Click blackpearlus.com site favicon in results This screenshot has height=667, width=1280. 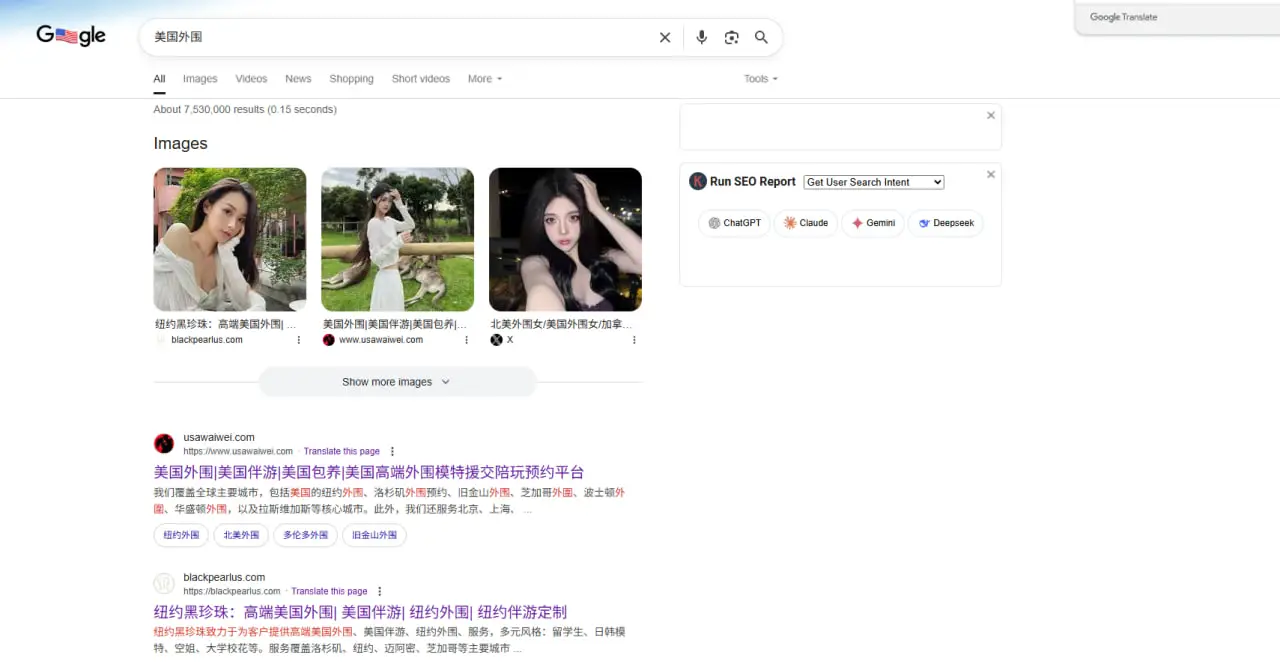(x=164, y=584)
